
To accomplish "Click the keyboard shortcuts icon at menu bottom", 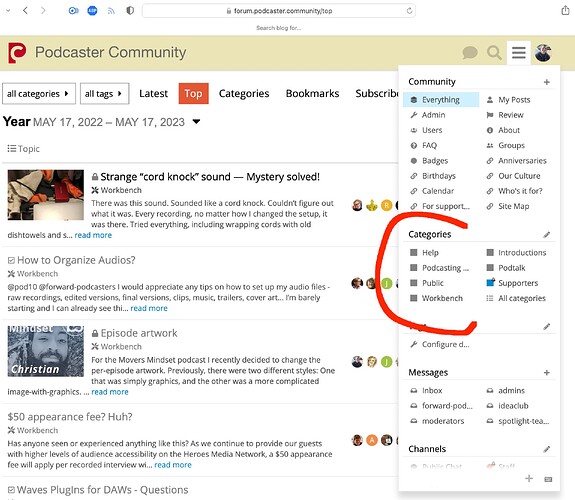I will point(548,479).
